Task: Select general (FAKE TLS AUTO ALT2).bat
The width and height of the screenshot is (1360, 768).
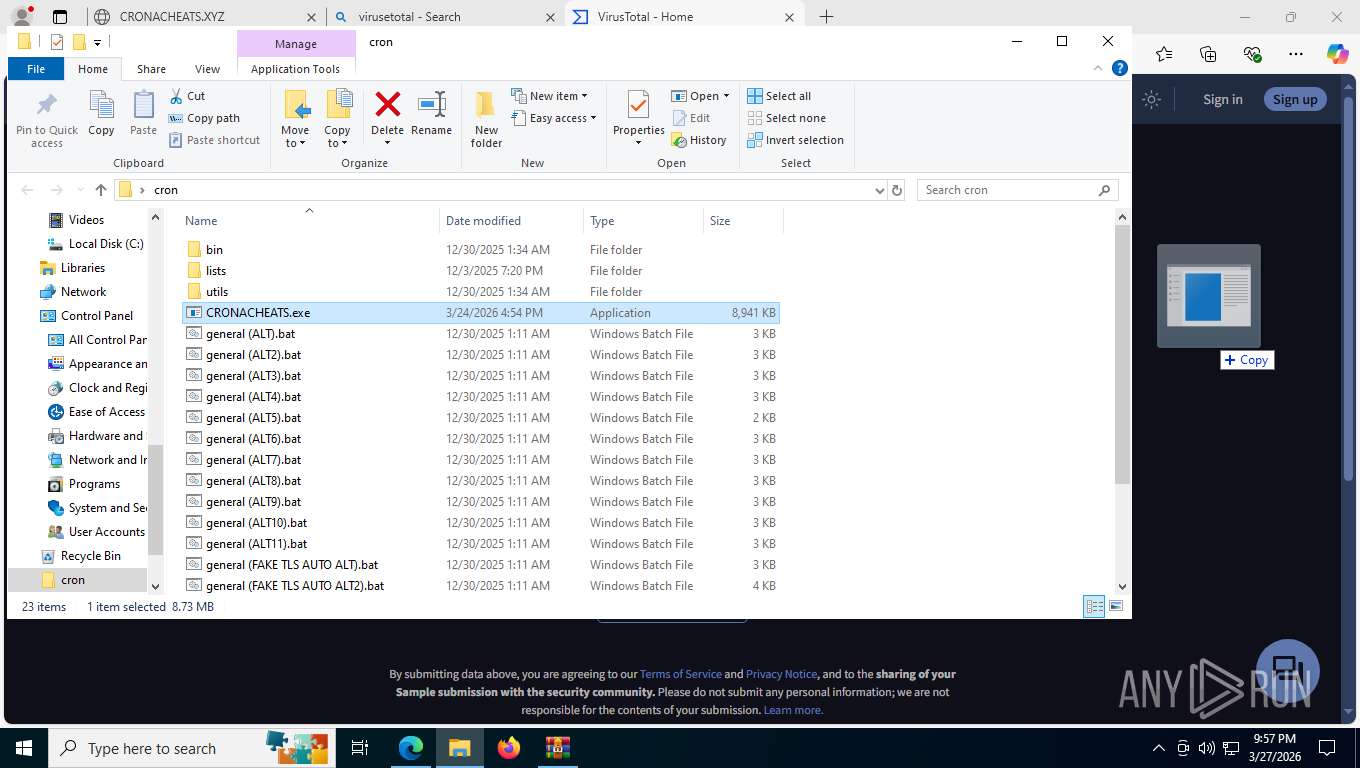Action: click(x=482, y=586)
